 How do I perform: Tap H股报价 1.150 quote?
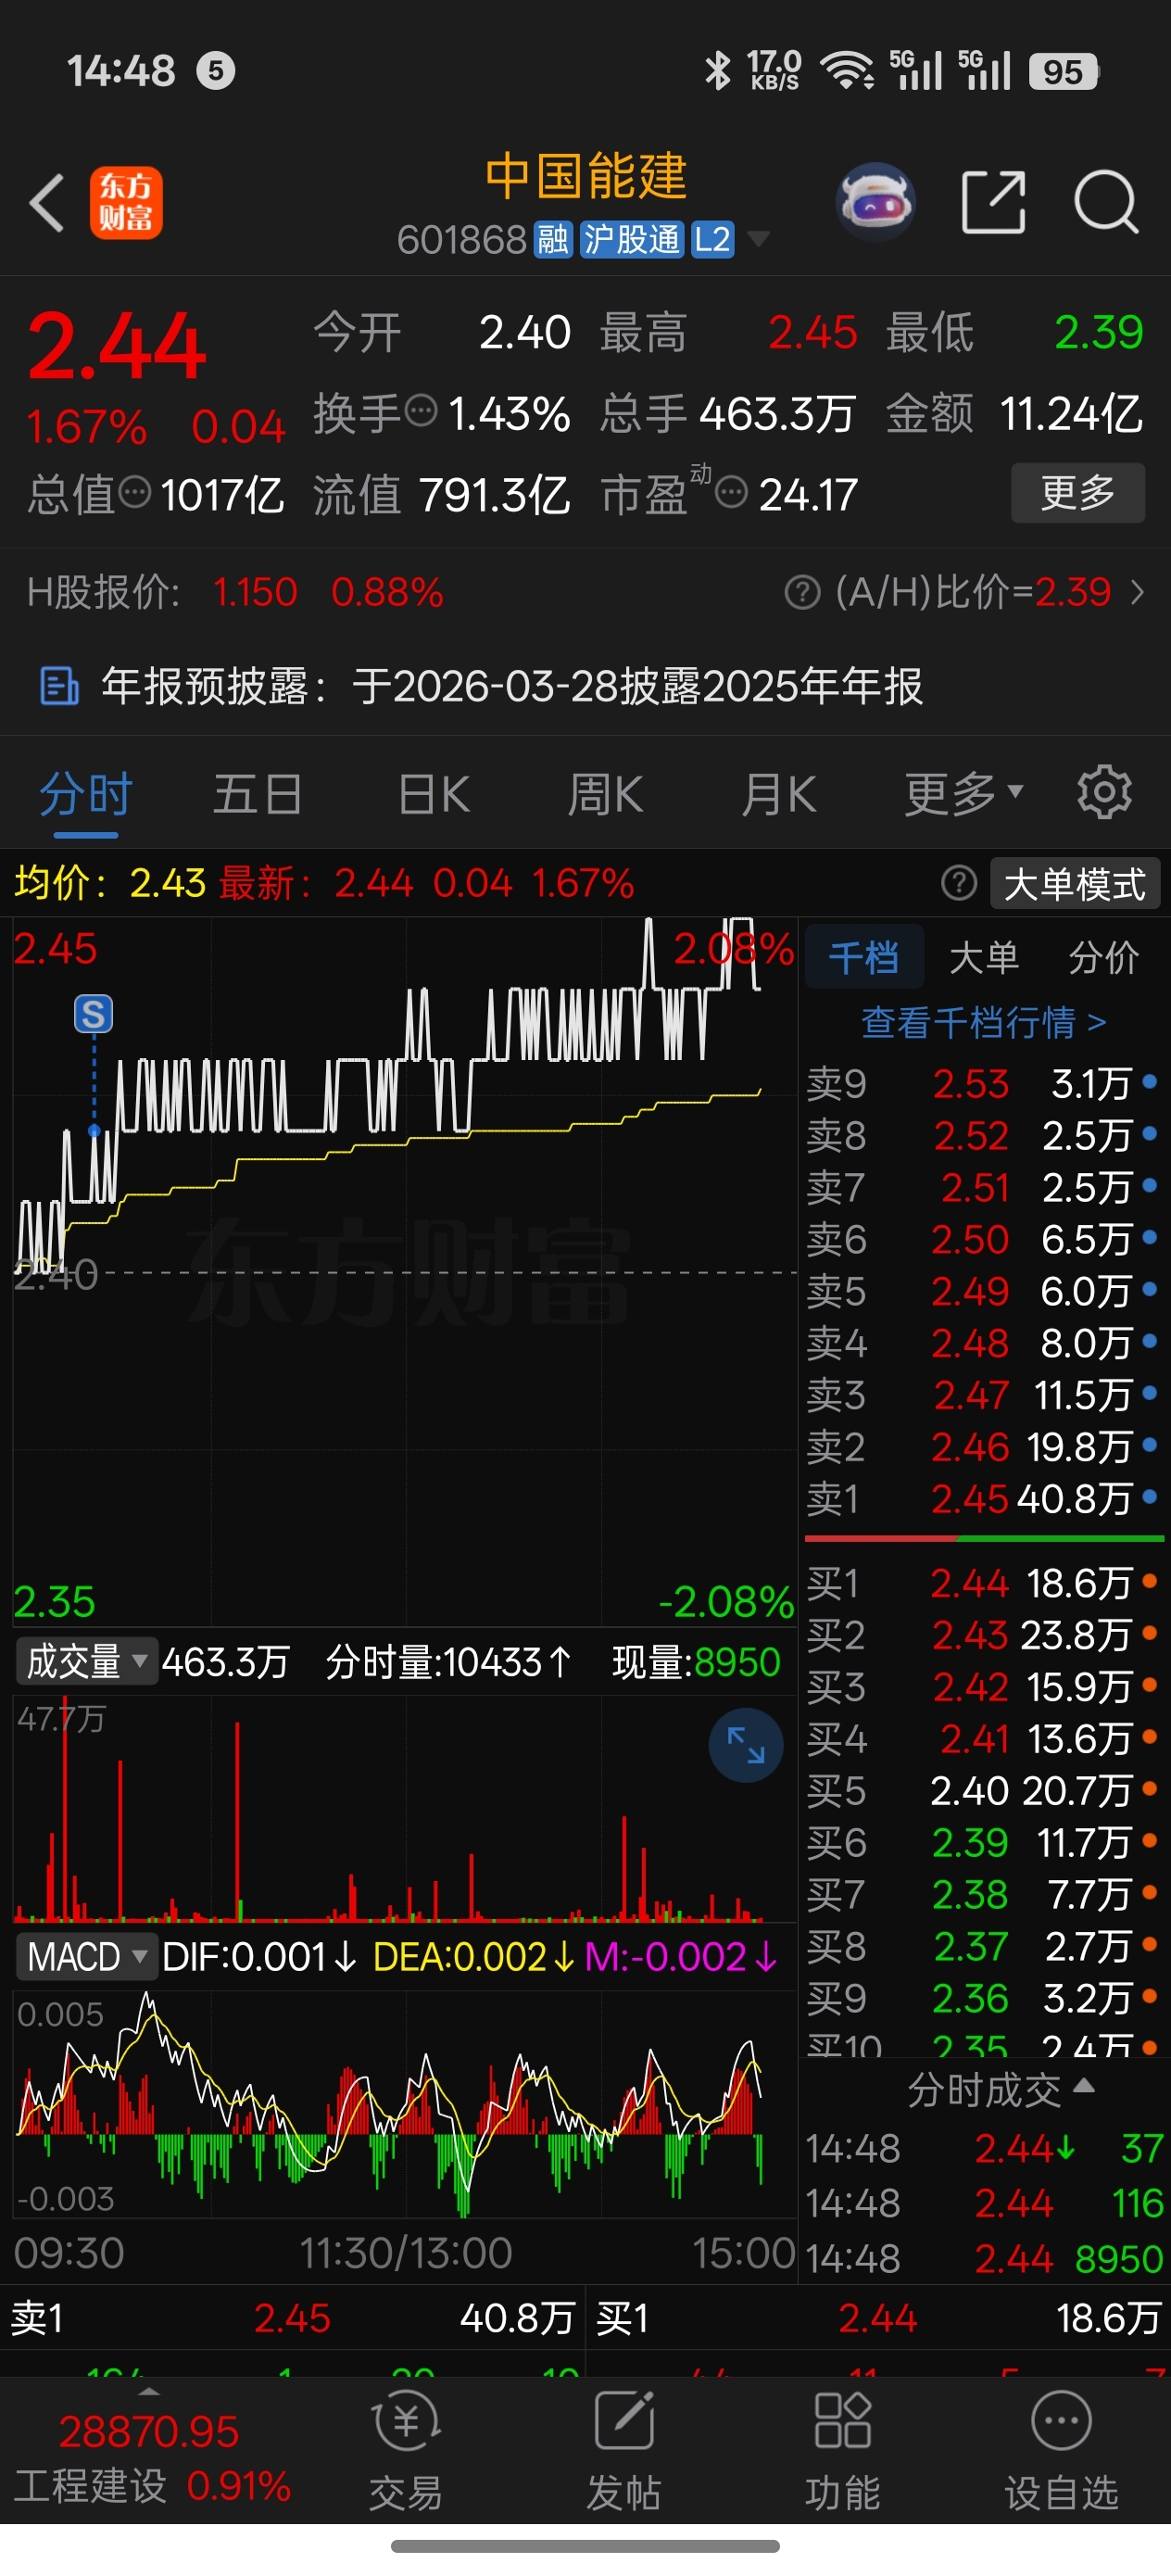point(254,592)
